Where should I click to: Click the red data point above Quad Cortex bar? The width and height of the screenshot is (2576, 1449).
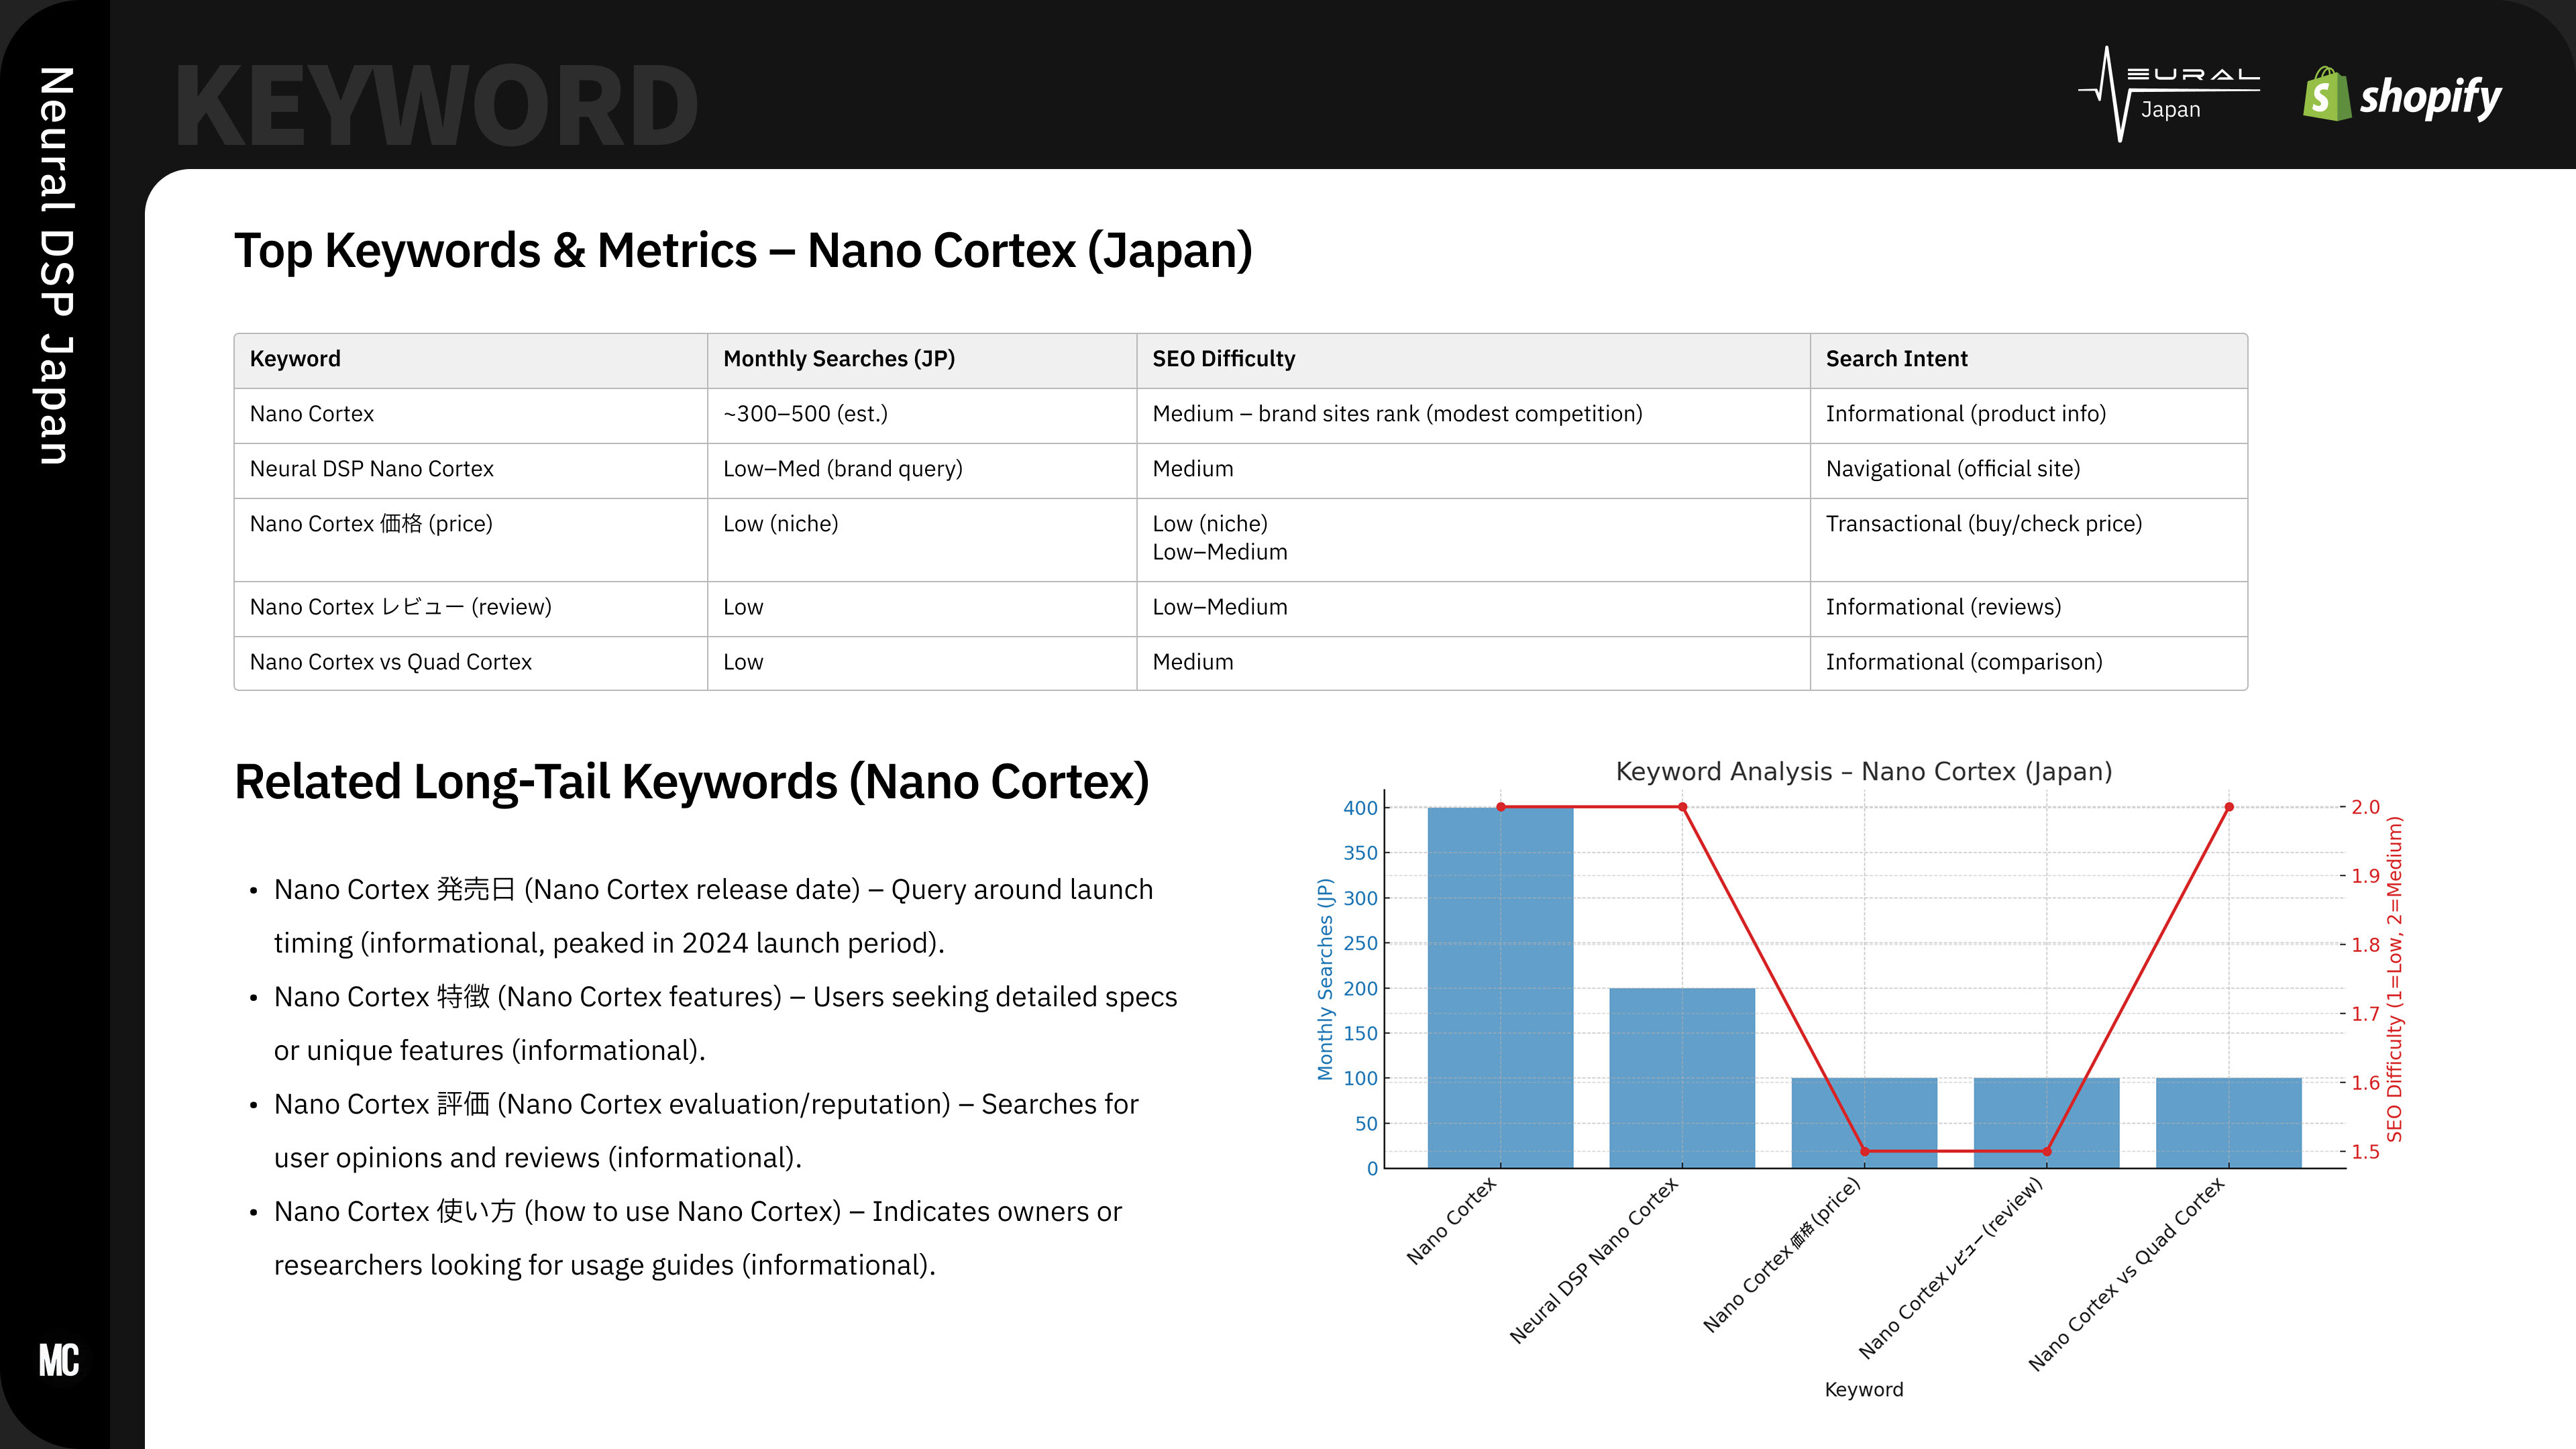tap(2229, 807)
